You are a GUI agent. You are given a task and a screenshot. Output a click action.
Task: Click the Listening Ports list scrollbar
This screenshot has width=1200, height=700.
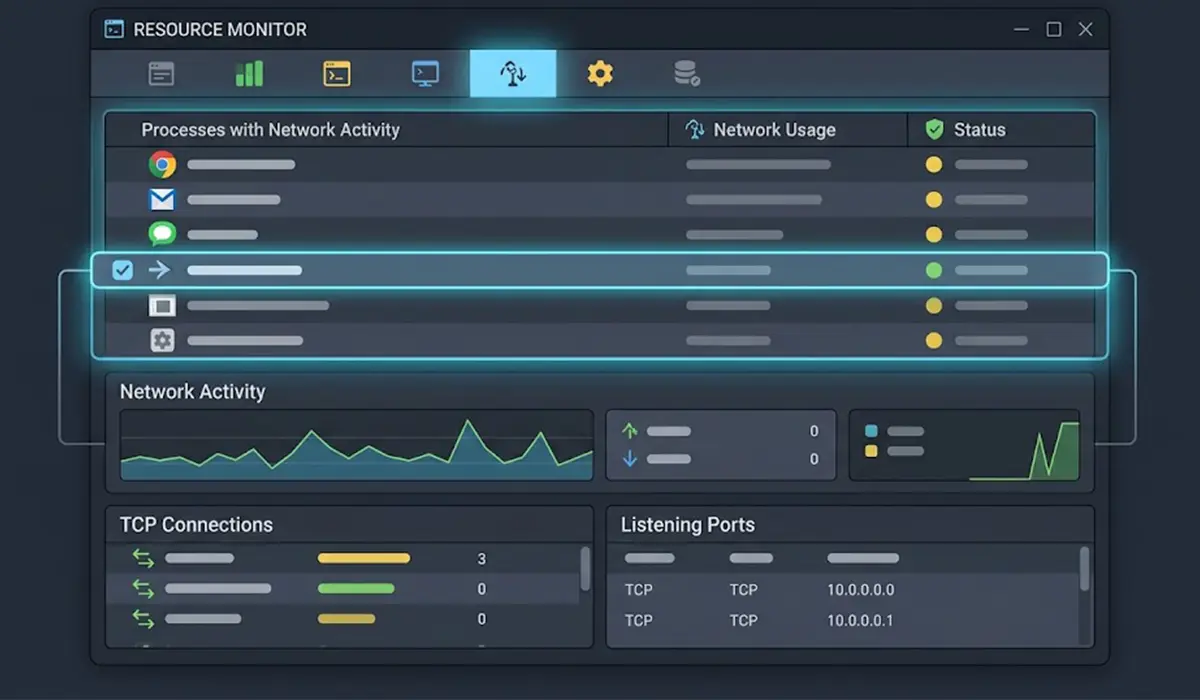pyautogui.click(x=1085, y=570)
